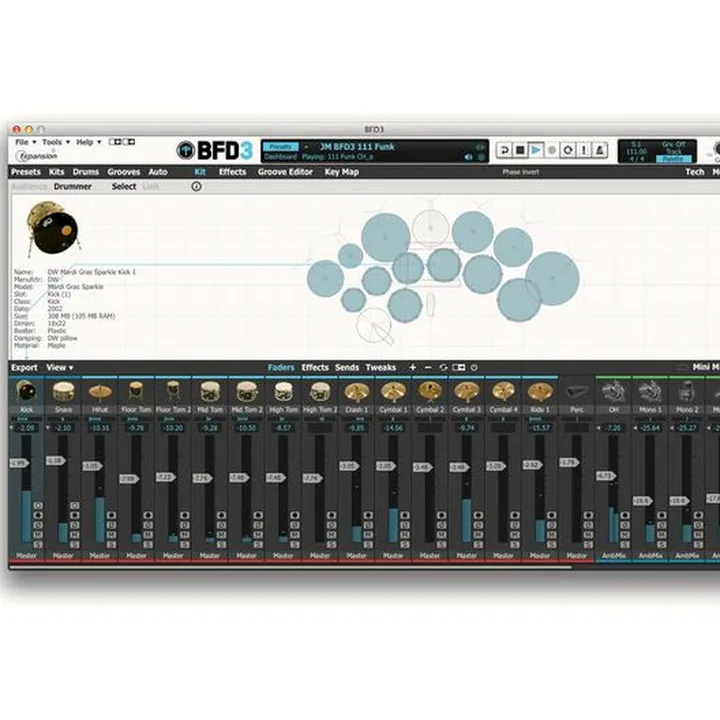Select the Hihat channel icon
This screenshot has height=720, width=720.
coord(100,392)
